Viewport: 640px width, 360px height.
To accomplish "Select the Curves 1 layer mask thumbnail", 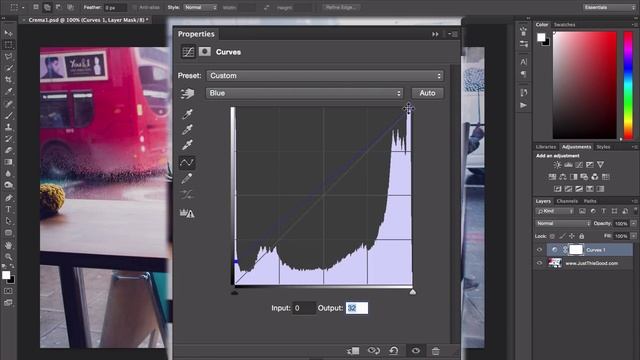I will pyautogui.click(x=576, y=250).
